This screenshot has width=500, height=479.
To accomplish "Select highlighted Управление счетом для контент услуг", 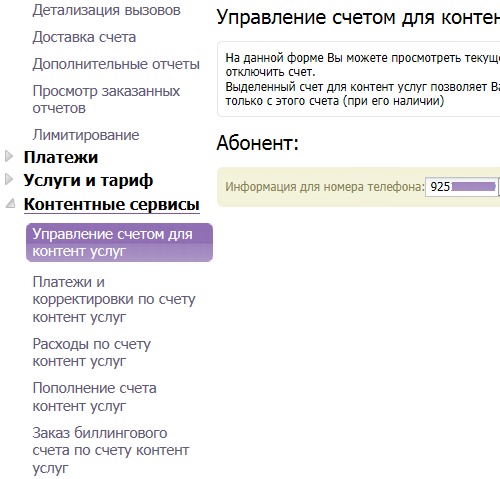I will [119, 242].
